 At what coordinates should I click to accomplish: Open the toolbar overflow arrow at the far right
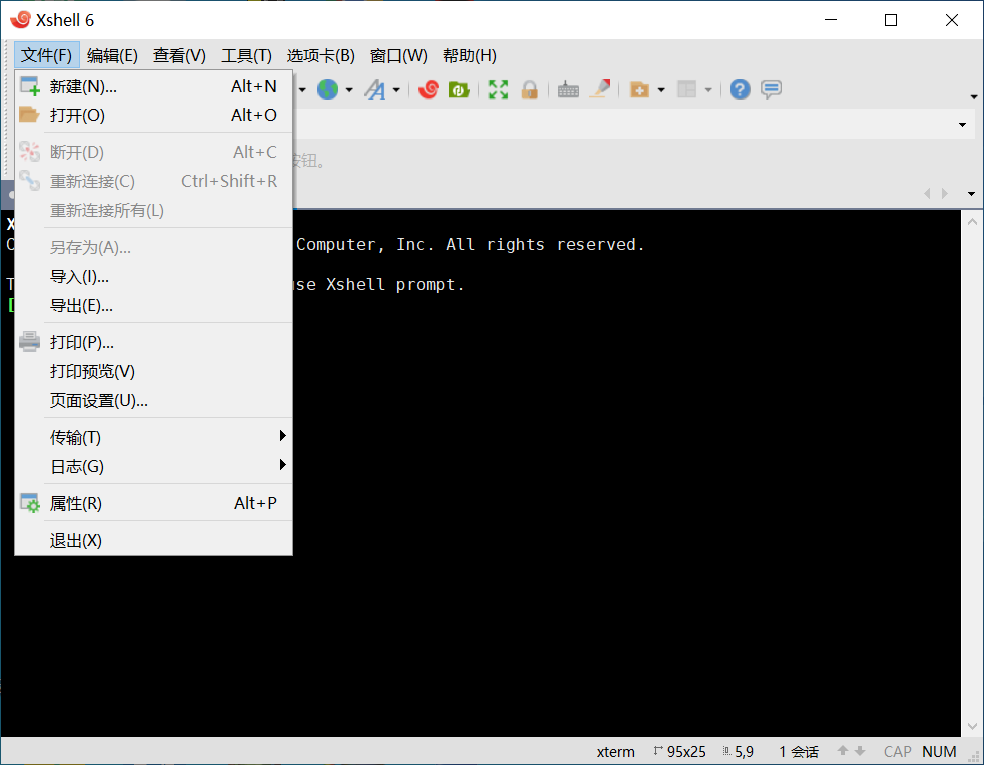click(x=974, y=97)
